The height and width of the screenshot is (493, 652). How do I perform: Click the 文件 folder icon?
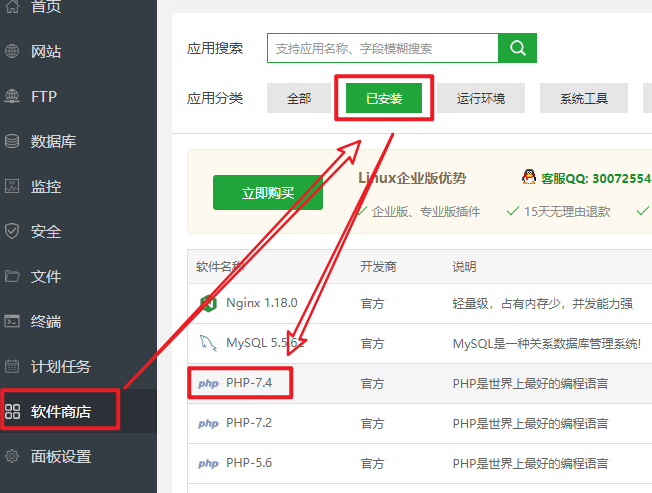(x=12, y=276)
